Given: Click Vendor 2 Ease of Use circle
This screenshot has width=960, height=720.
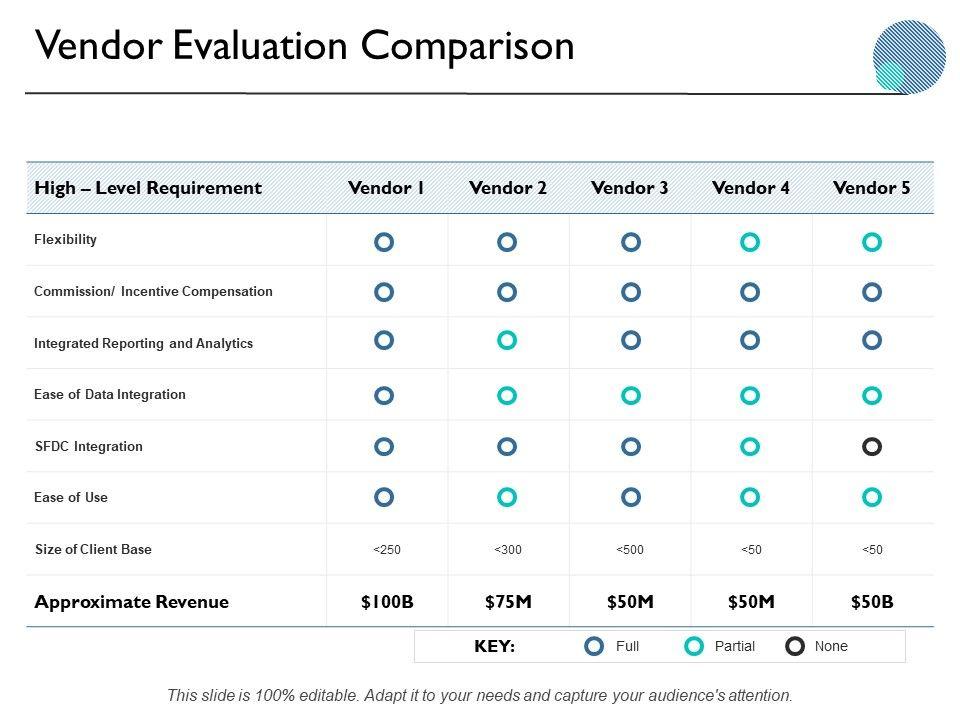Looking at the screenshot, I should tap(507, 497).
